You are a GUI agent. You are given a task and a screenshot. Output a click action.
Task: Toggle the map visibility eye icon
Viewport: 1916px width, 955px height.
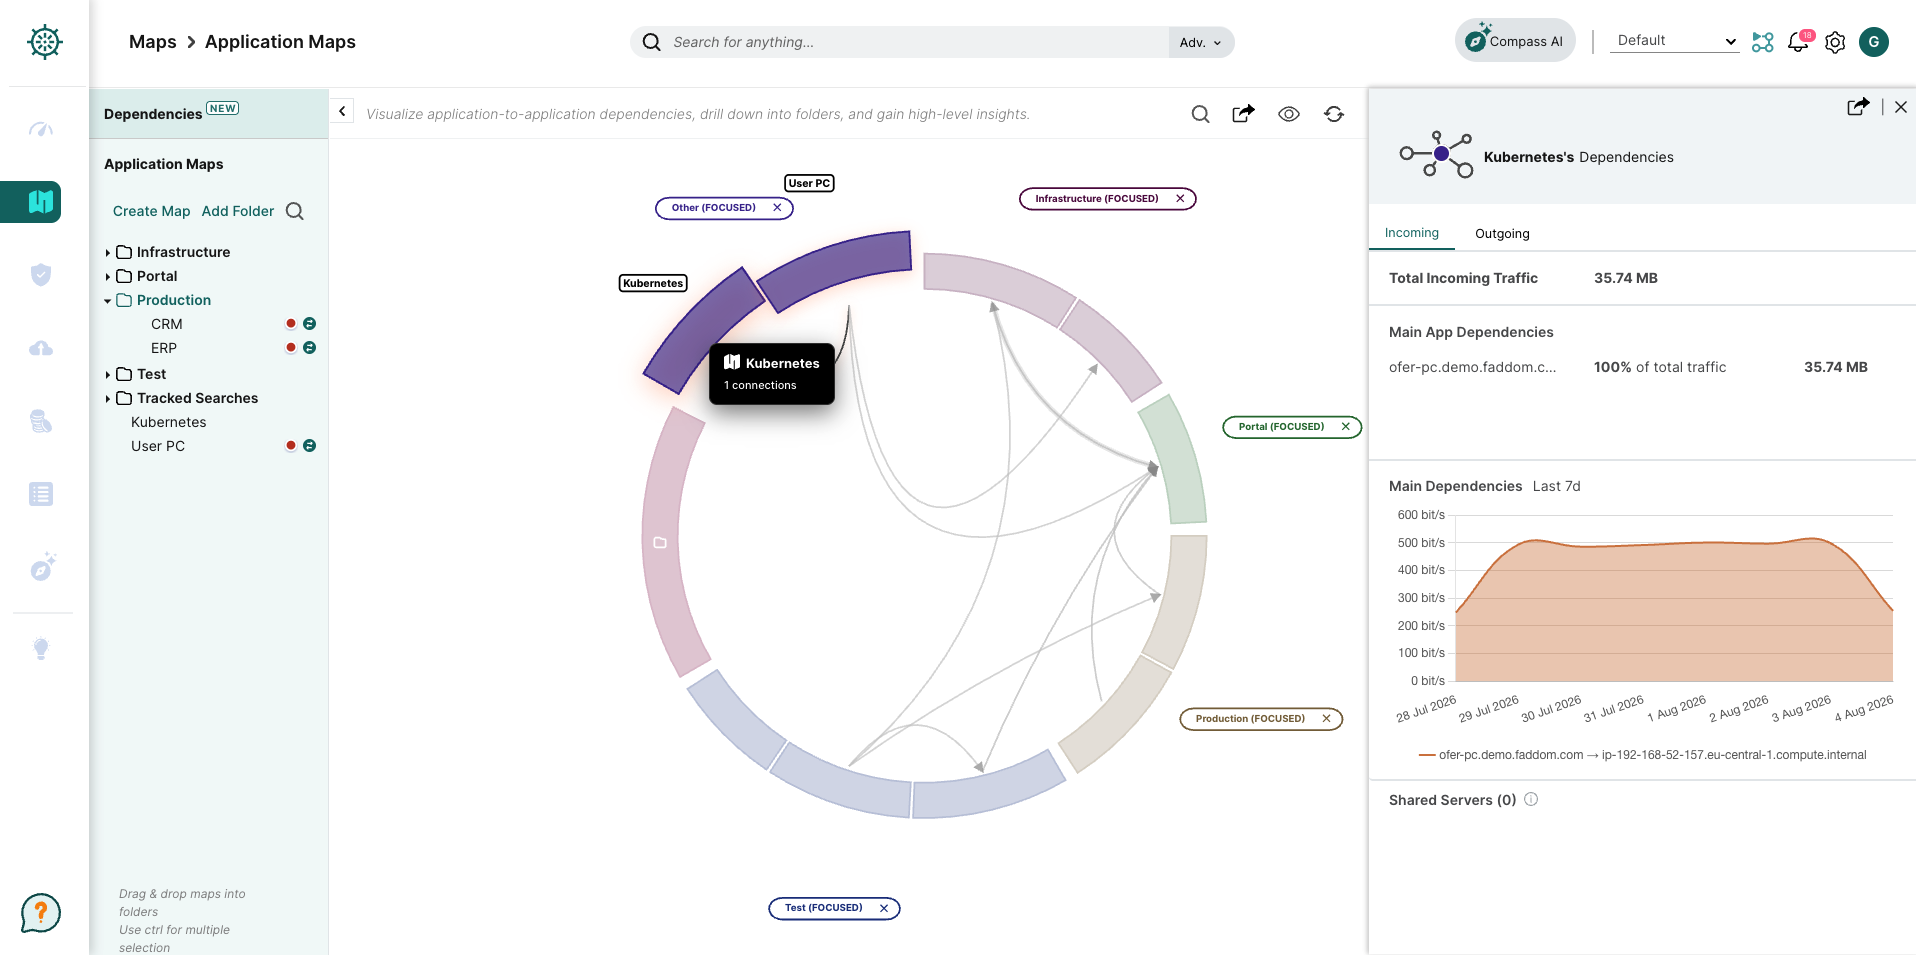[x=1289, y=114]
